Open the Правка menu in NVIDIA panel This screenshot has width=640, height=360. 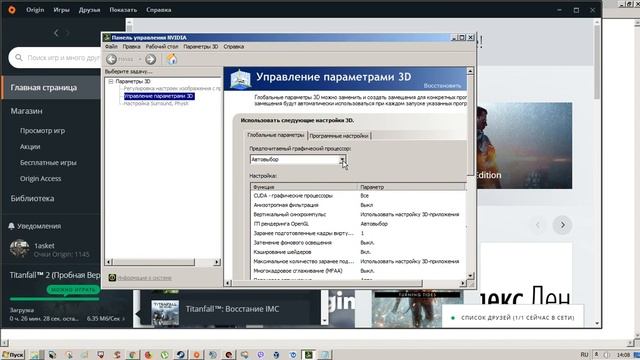coord(131,47)
